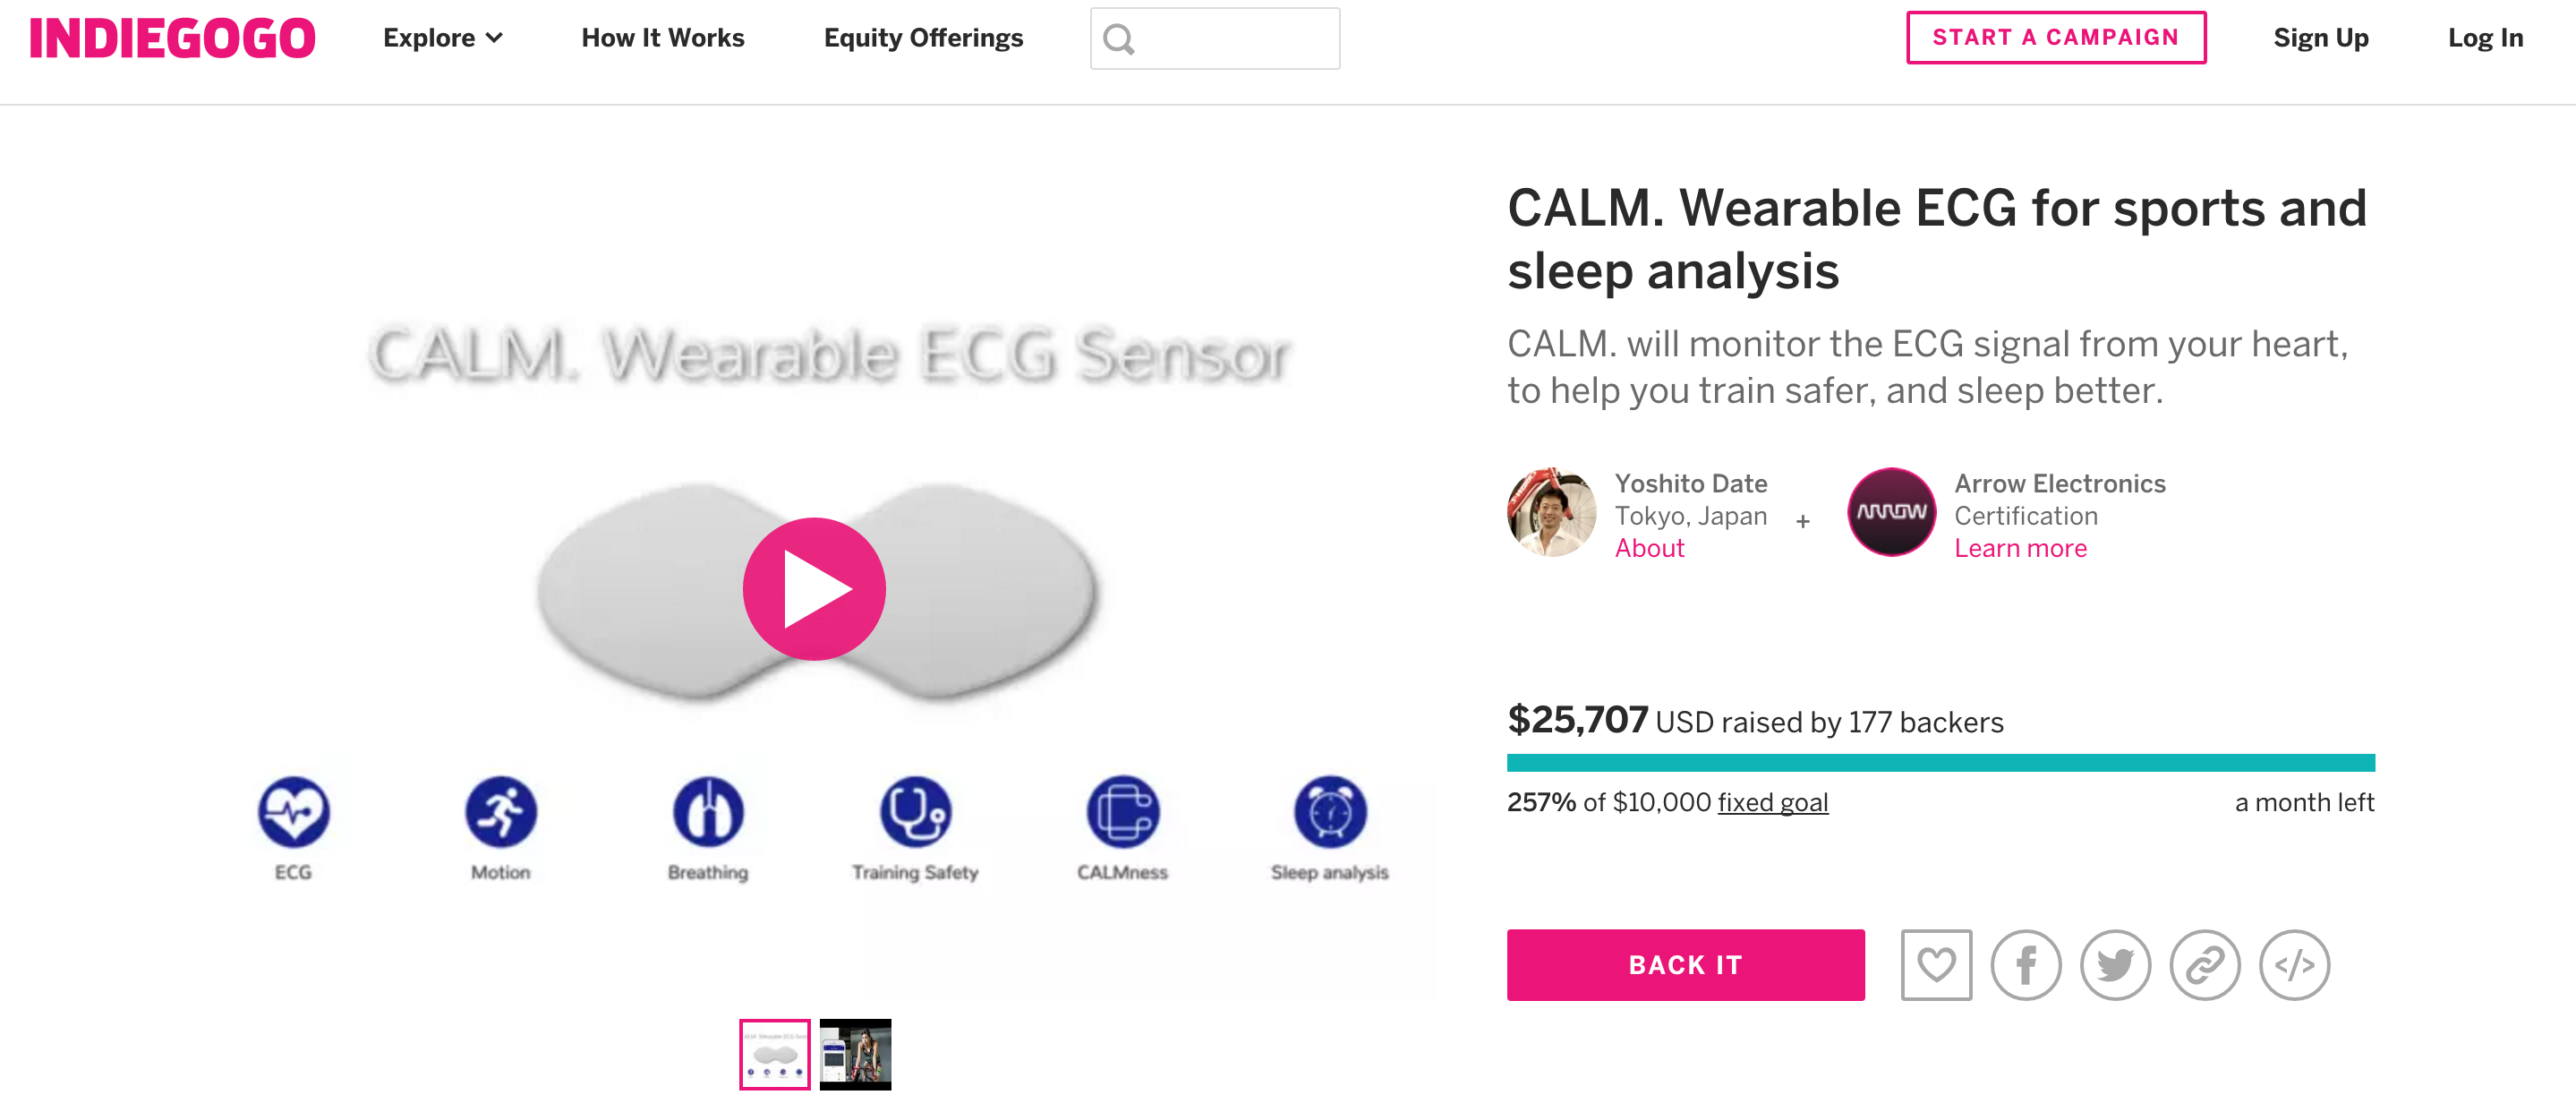Copy campaign link via chain icon

click(x=2204, y=965)
